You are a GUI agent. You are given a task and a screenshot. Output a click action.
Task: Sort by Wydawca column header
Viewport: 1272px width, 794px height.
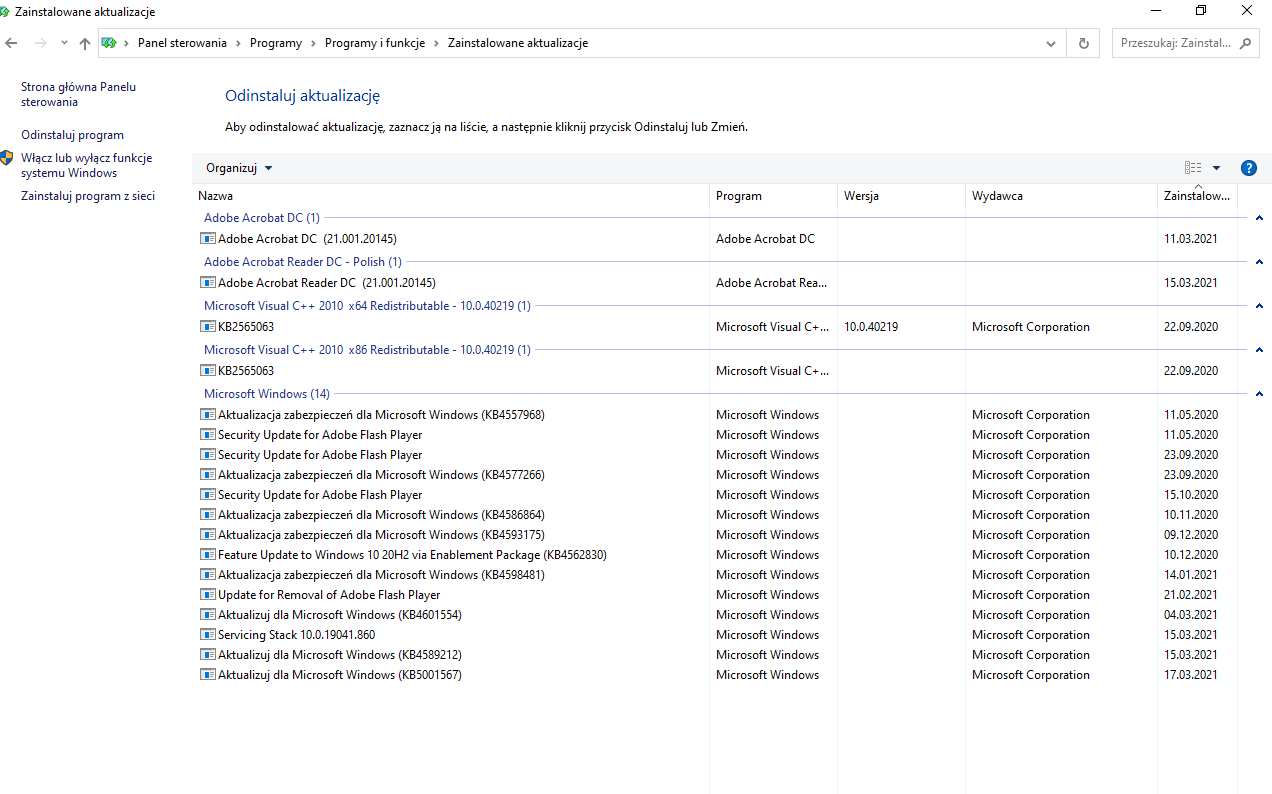tap(1062, 196)
